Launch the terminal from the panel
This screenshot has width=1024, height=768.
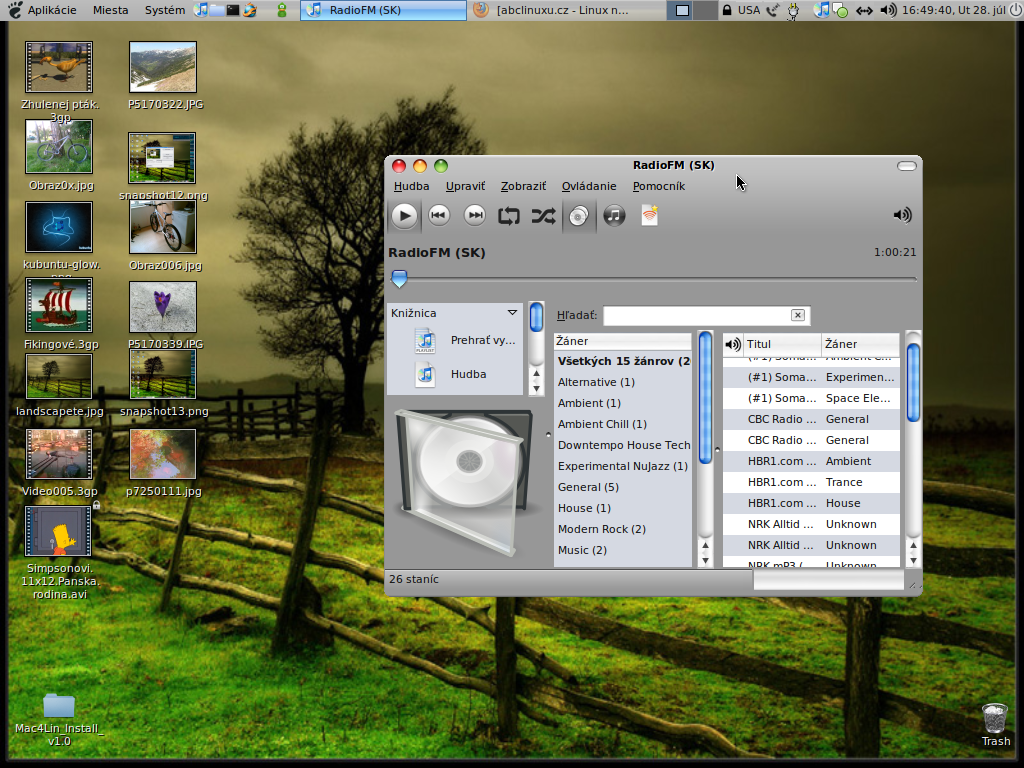tap(232, 10)
